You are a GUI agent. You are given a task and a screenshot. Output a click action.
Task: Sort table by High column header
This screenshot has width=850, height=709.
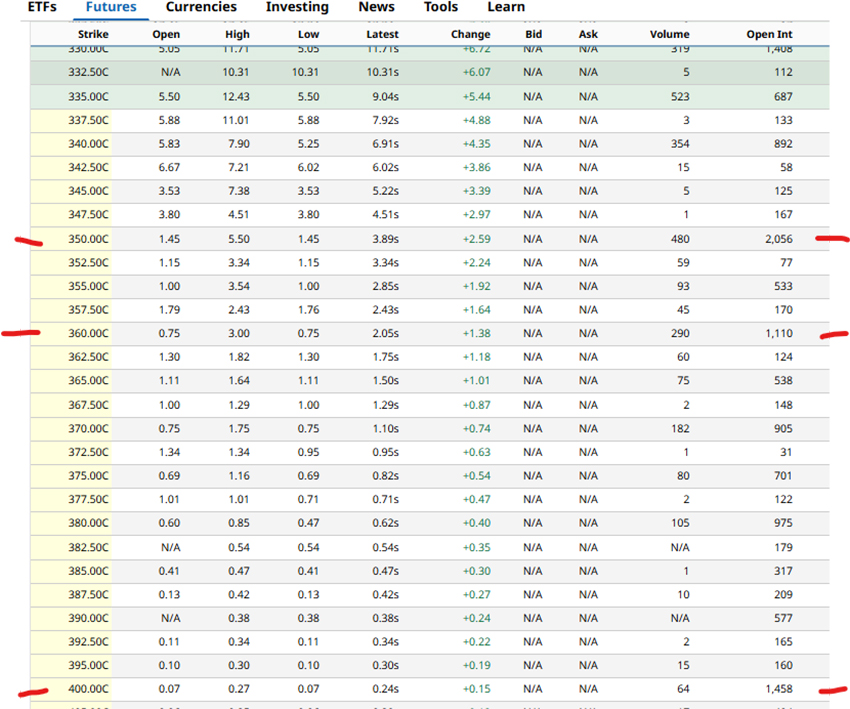pyautogui.click(x=237, y=34)
